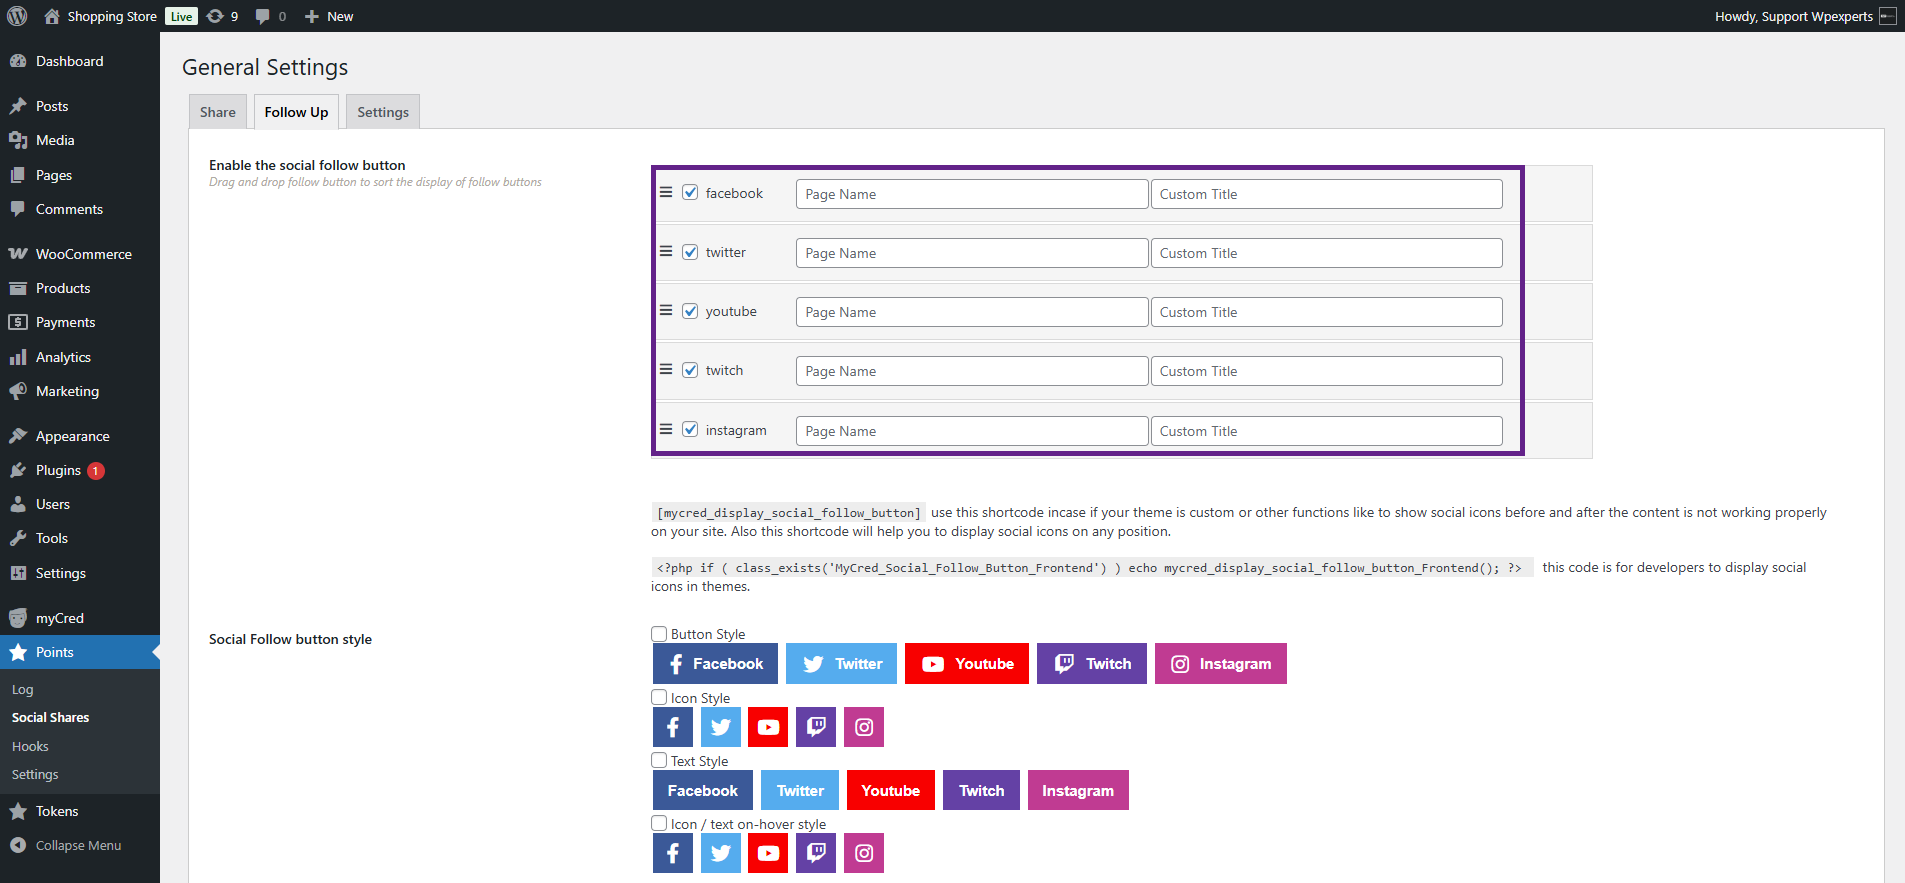
Task: Click the drag handle beside facebook
Action: 666,193
